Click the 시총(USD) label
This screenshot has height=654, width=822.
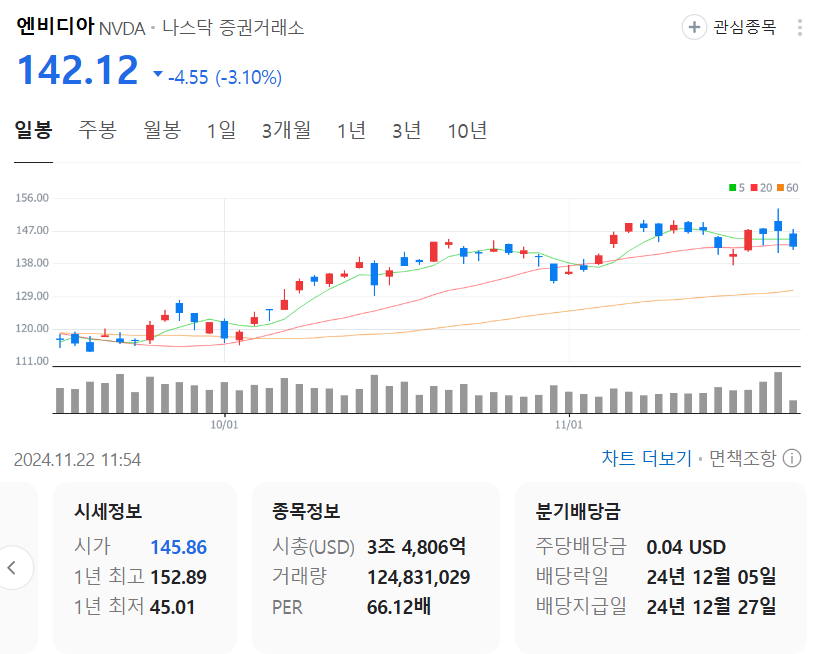point(313,547)
